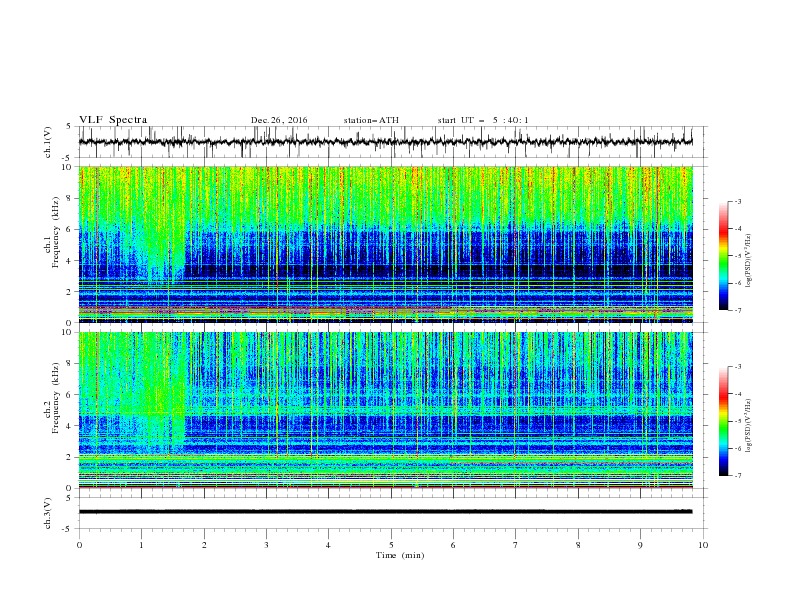This screenshot has height=612, width=792.
Task: Click the log(PSD) label beside ch.2 color bar
Action: coord(748,426)
